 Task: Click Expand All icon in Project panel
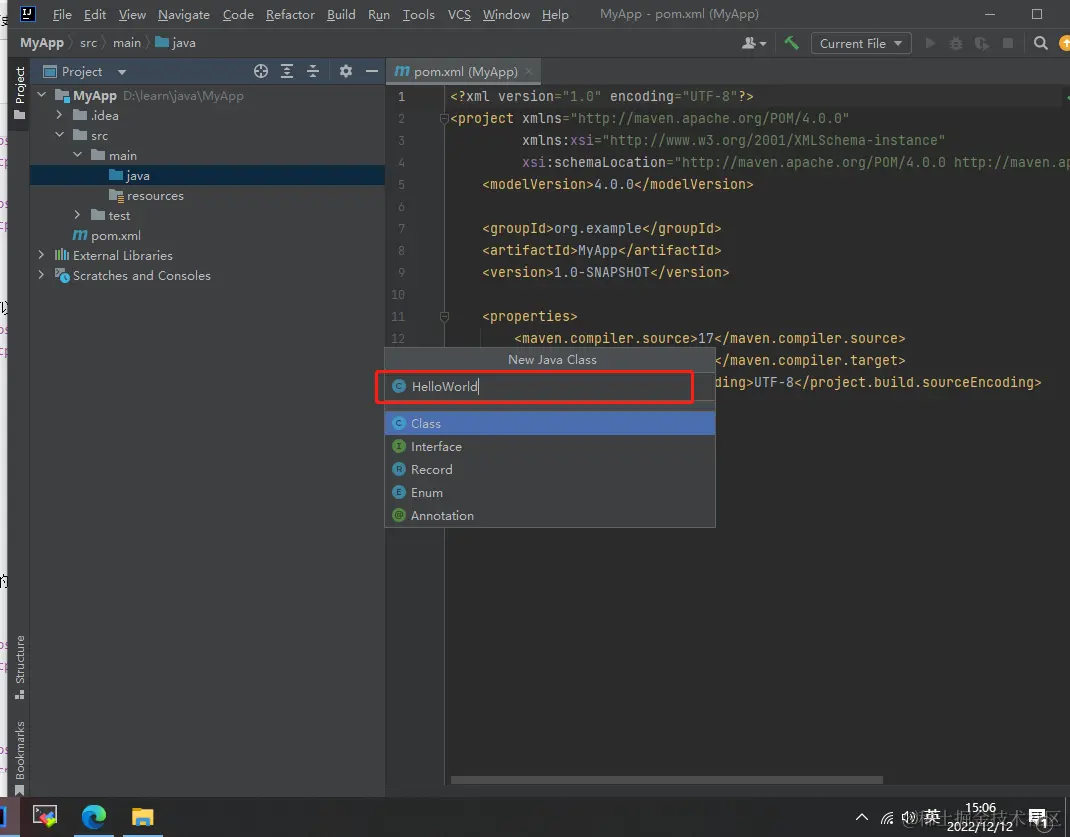pos(287,71)
